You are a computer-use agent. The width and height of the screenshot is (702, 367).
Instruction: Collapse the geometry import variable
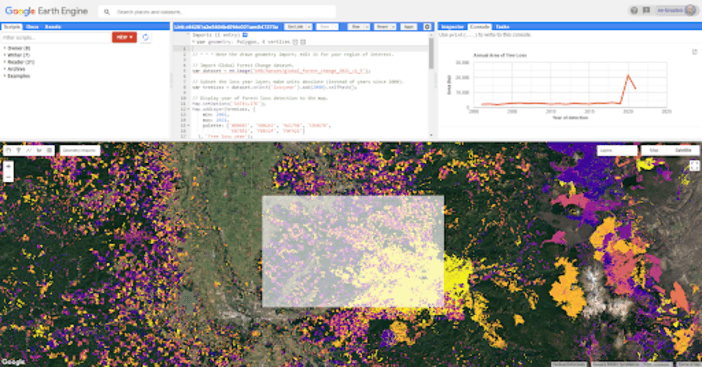[x=193, y=42]
